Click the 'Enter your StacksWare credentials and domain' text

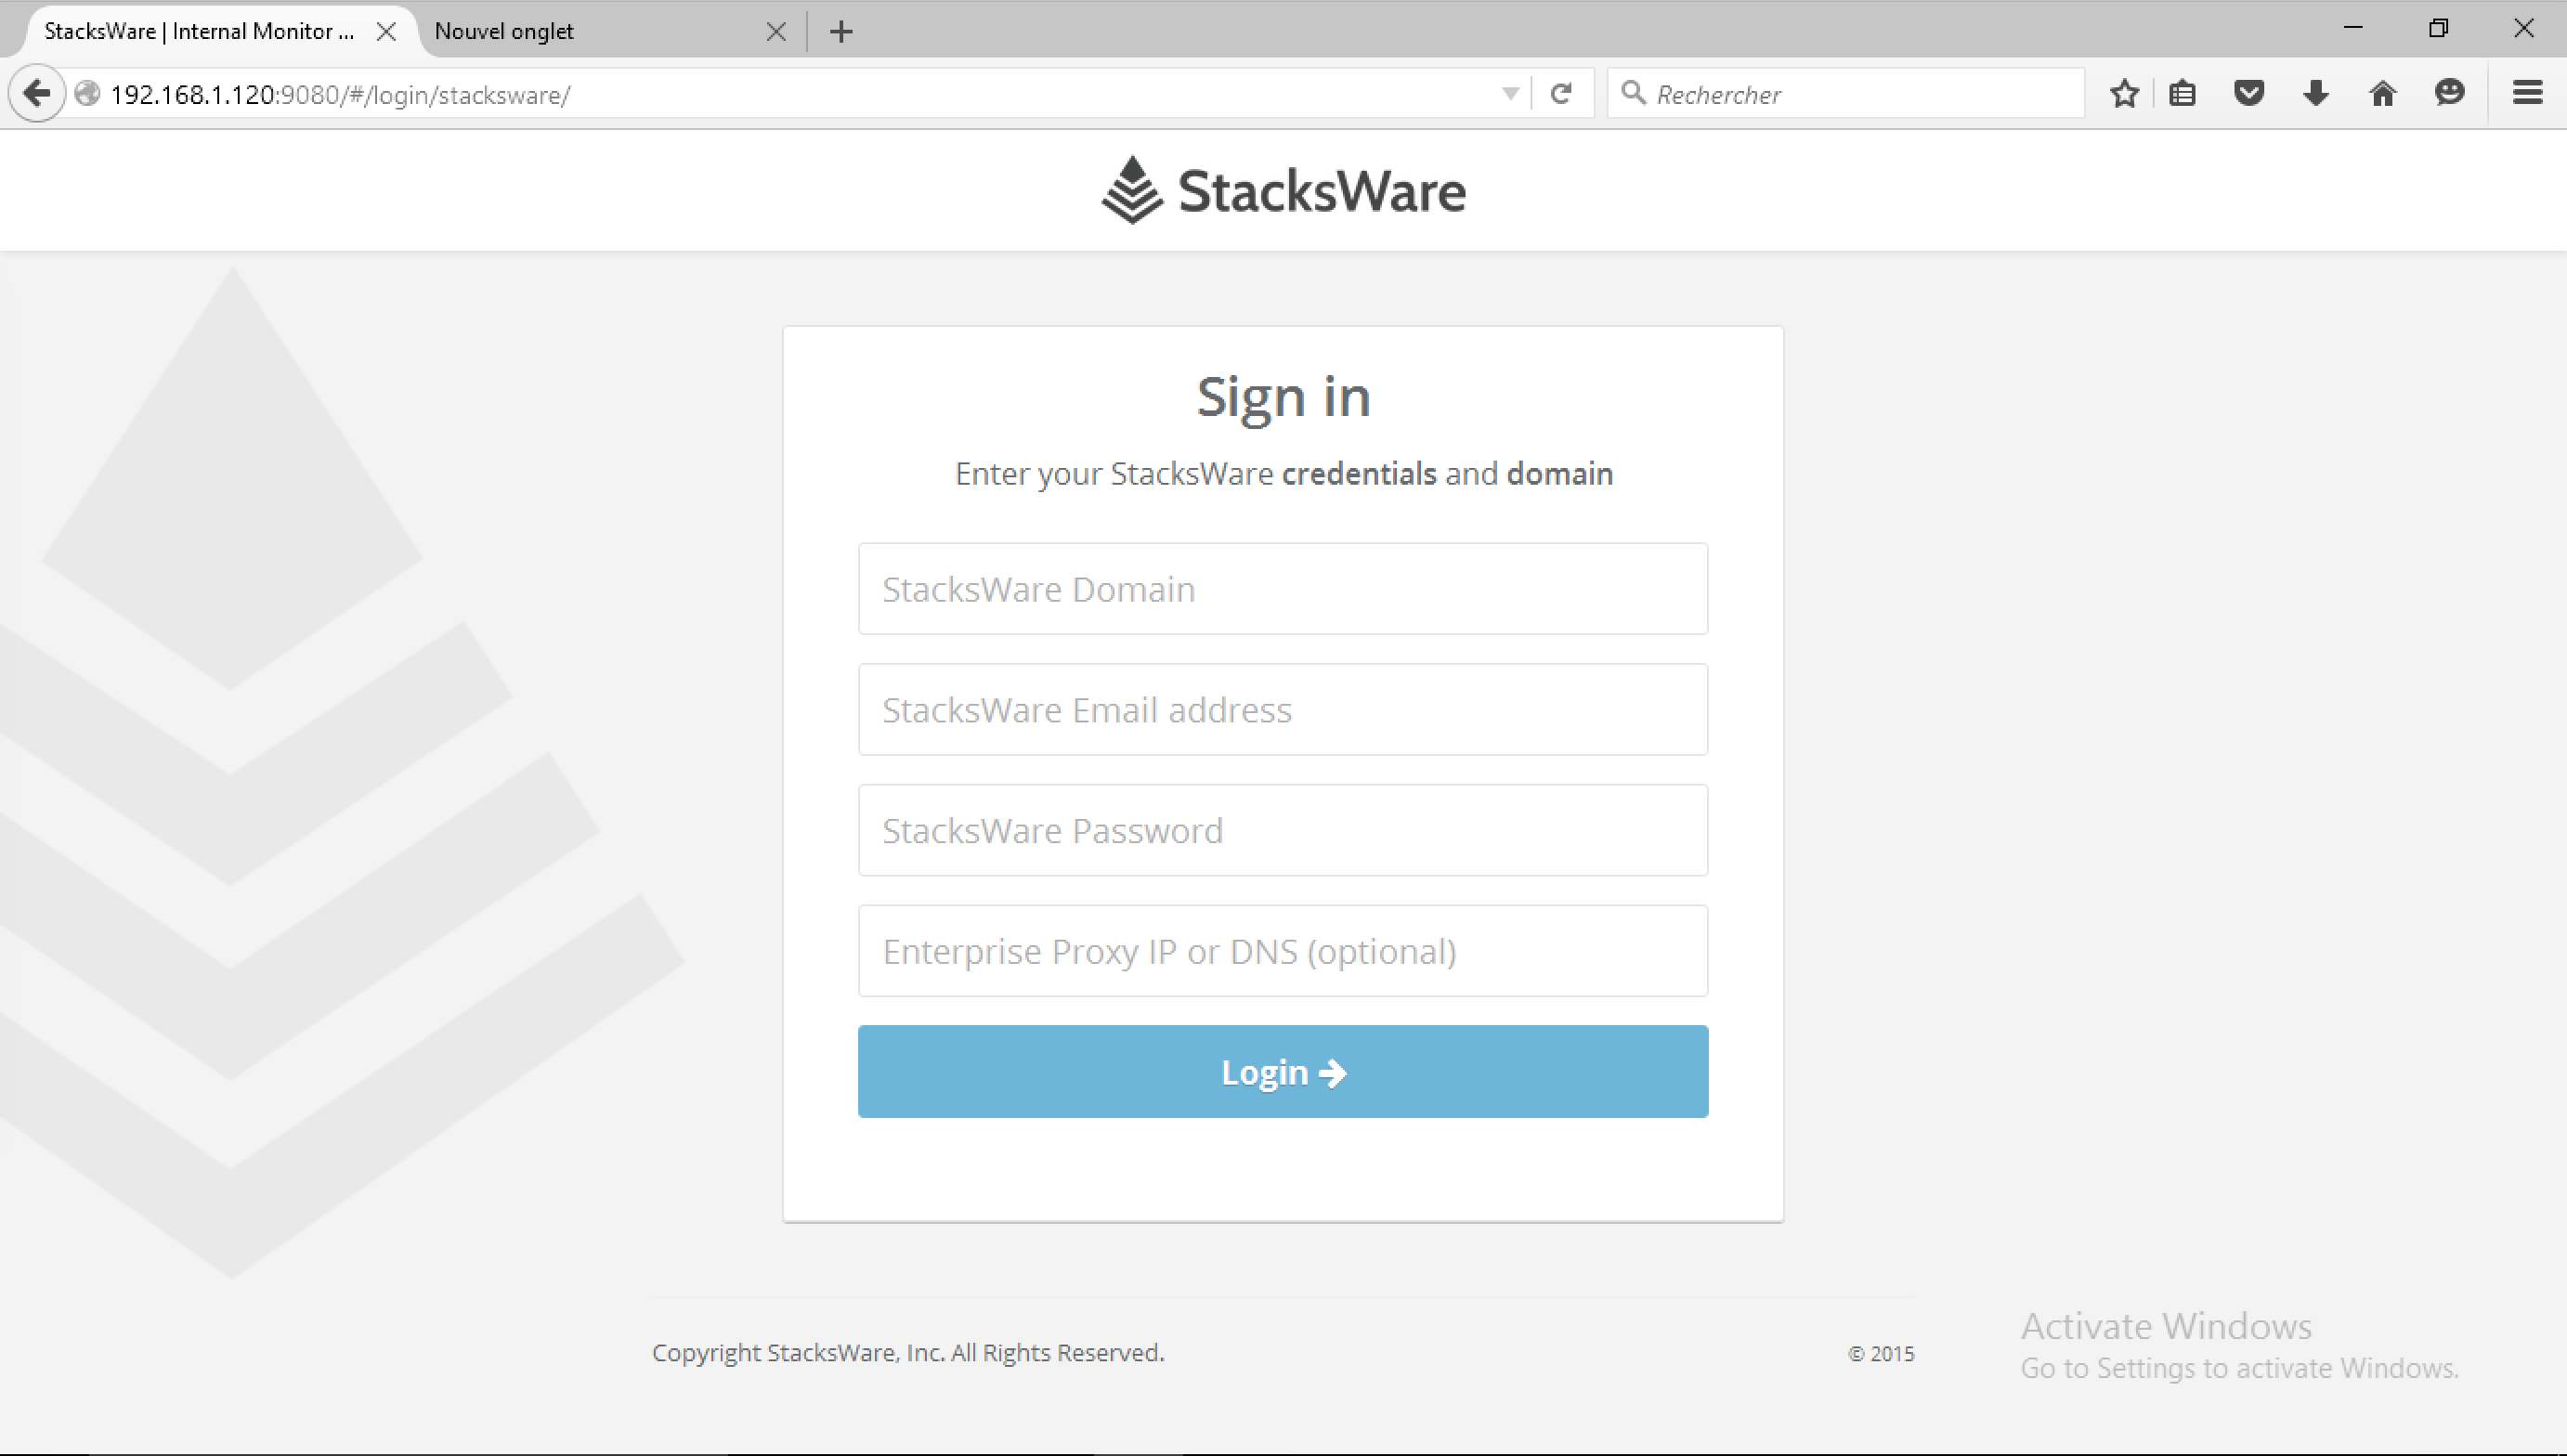tap(1284, 474)
